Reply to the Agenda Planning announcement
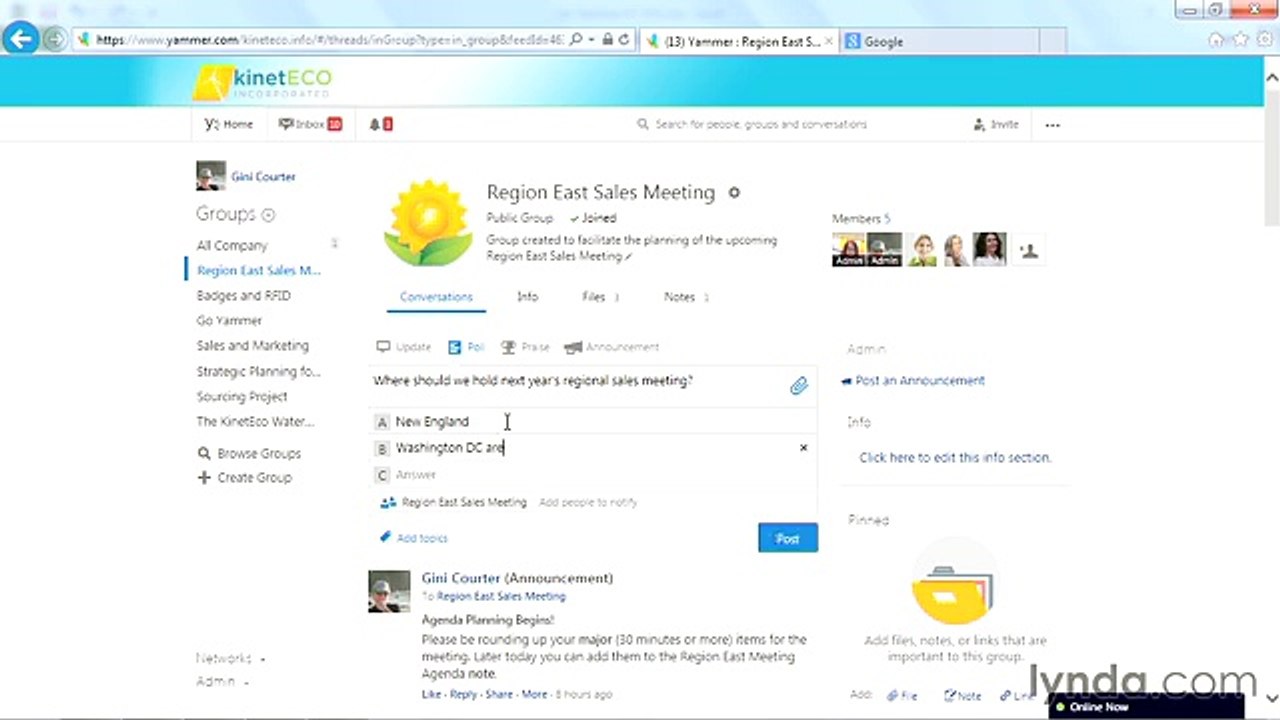1280x720 pixels. click(463, 694)
